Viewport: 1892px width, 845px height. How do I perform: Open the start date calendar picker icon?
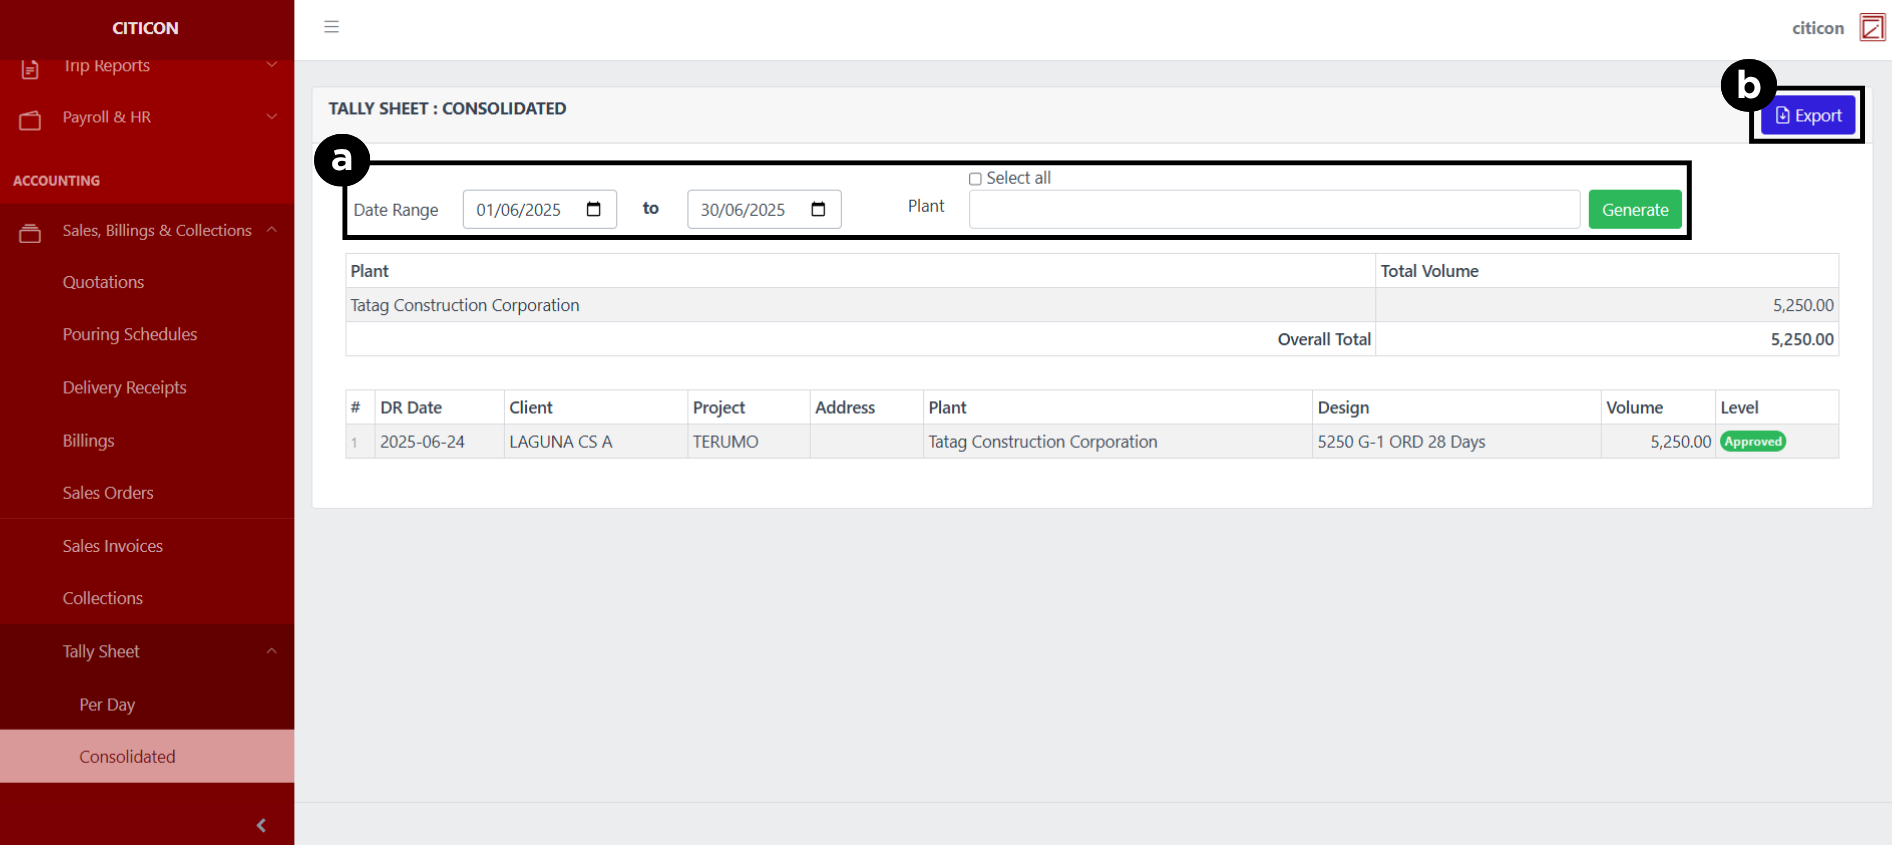tap(593, 209)
